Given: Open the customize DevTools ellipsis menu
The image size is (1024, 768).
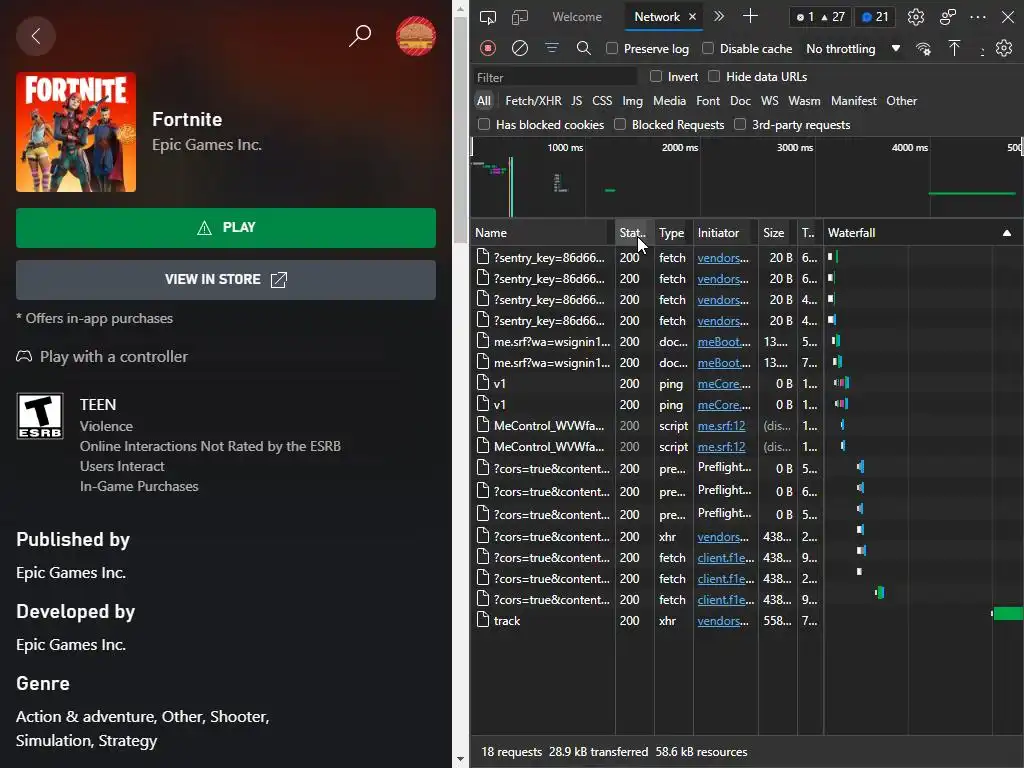Looking at the screenshot, I should (x=978, y=17).
